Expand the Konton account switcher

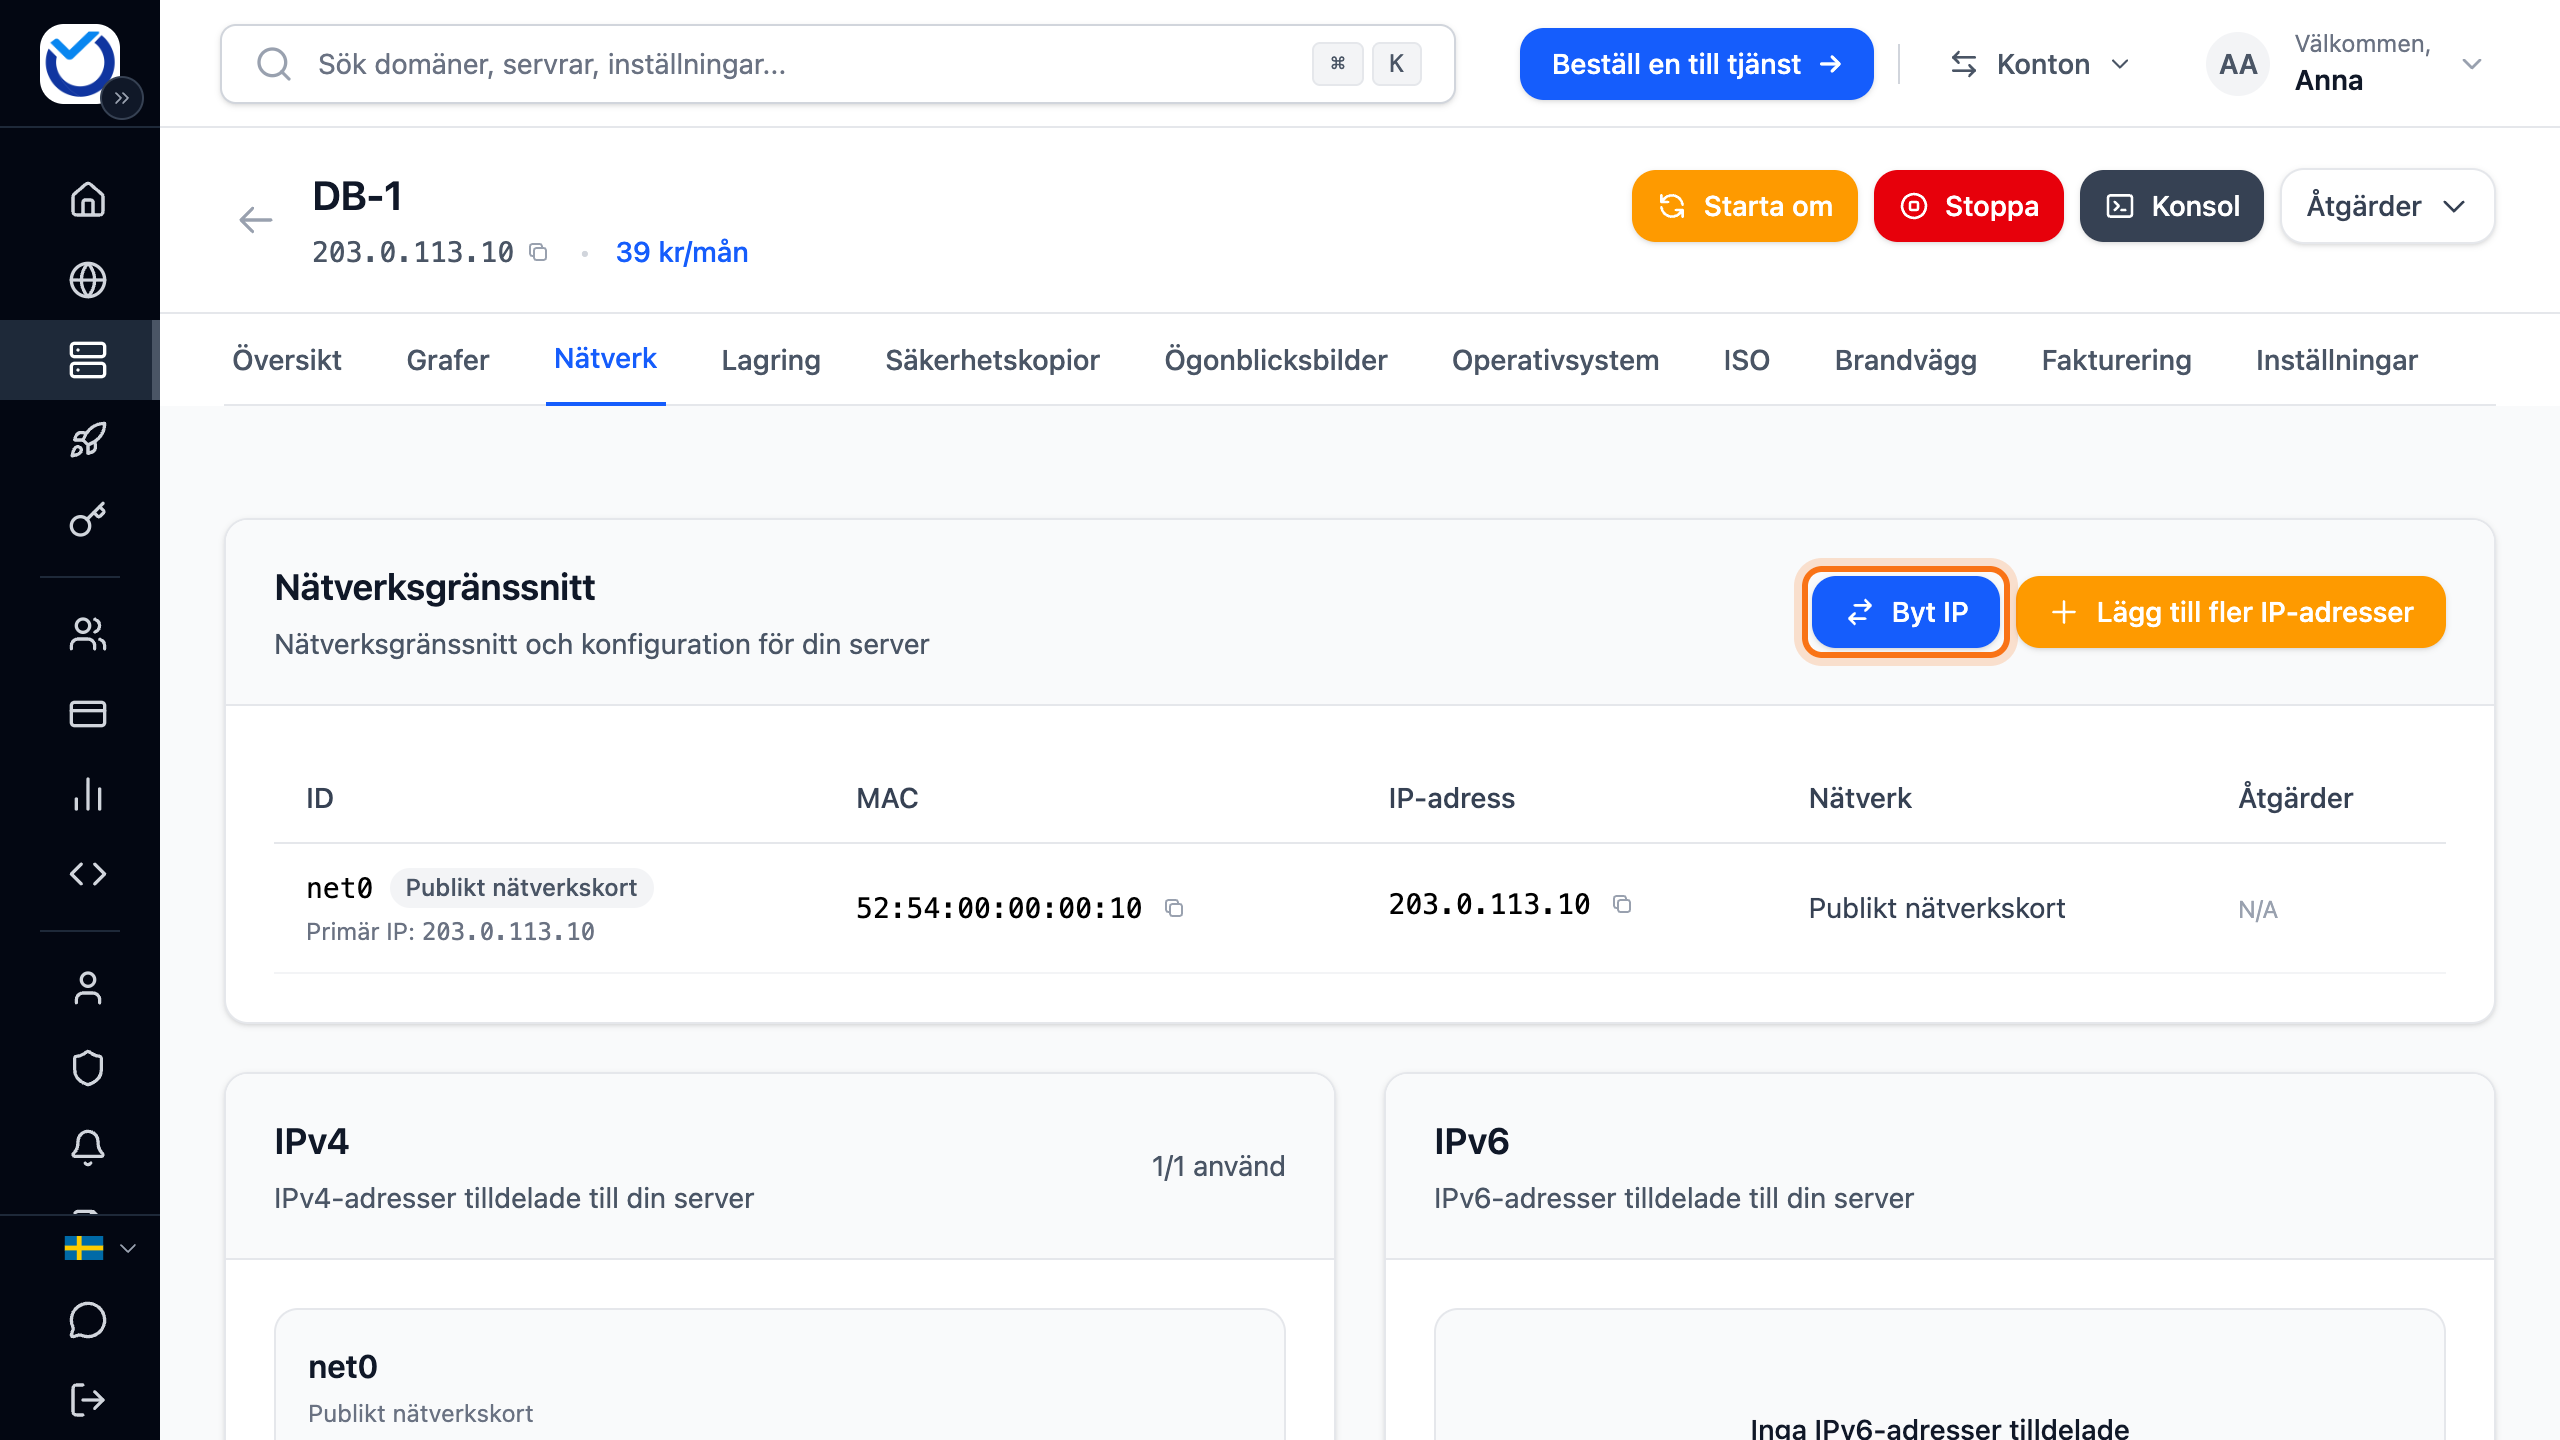[x=2040, y=64]
